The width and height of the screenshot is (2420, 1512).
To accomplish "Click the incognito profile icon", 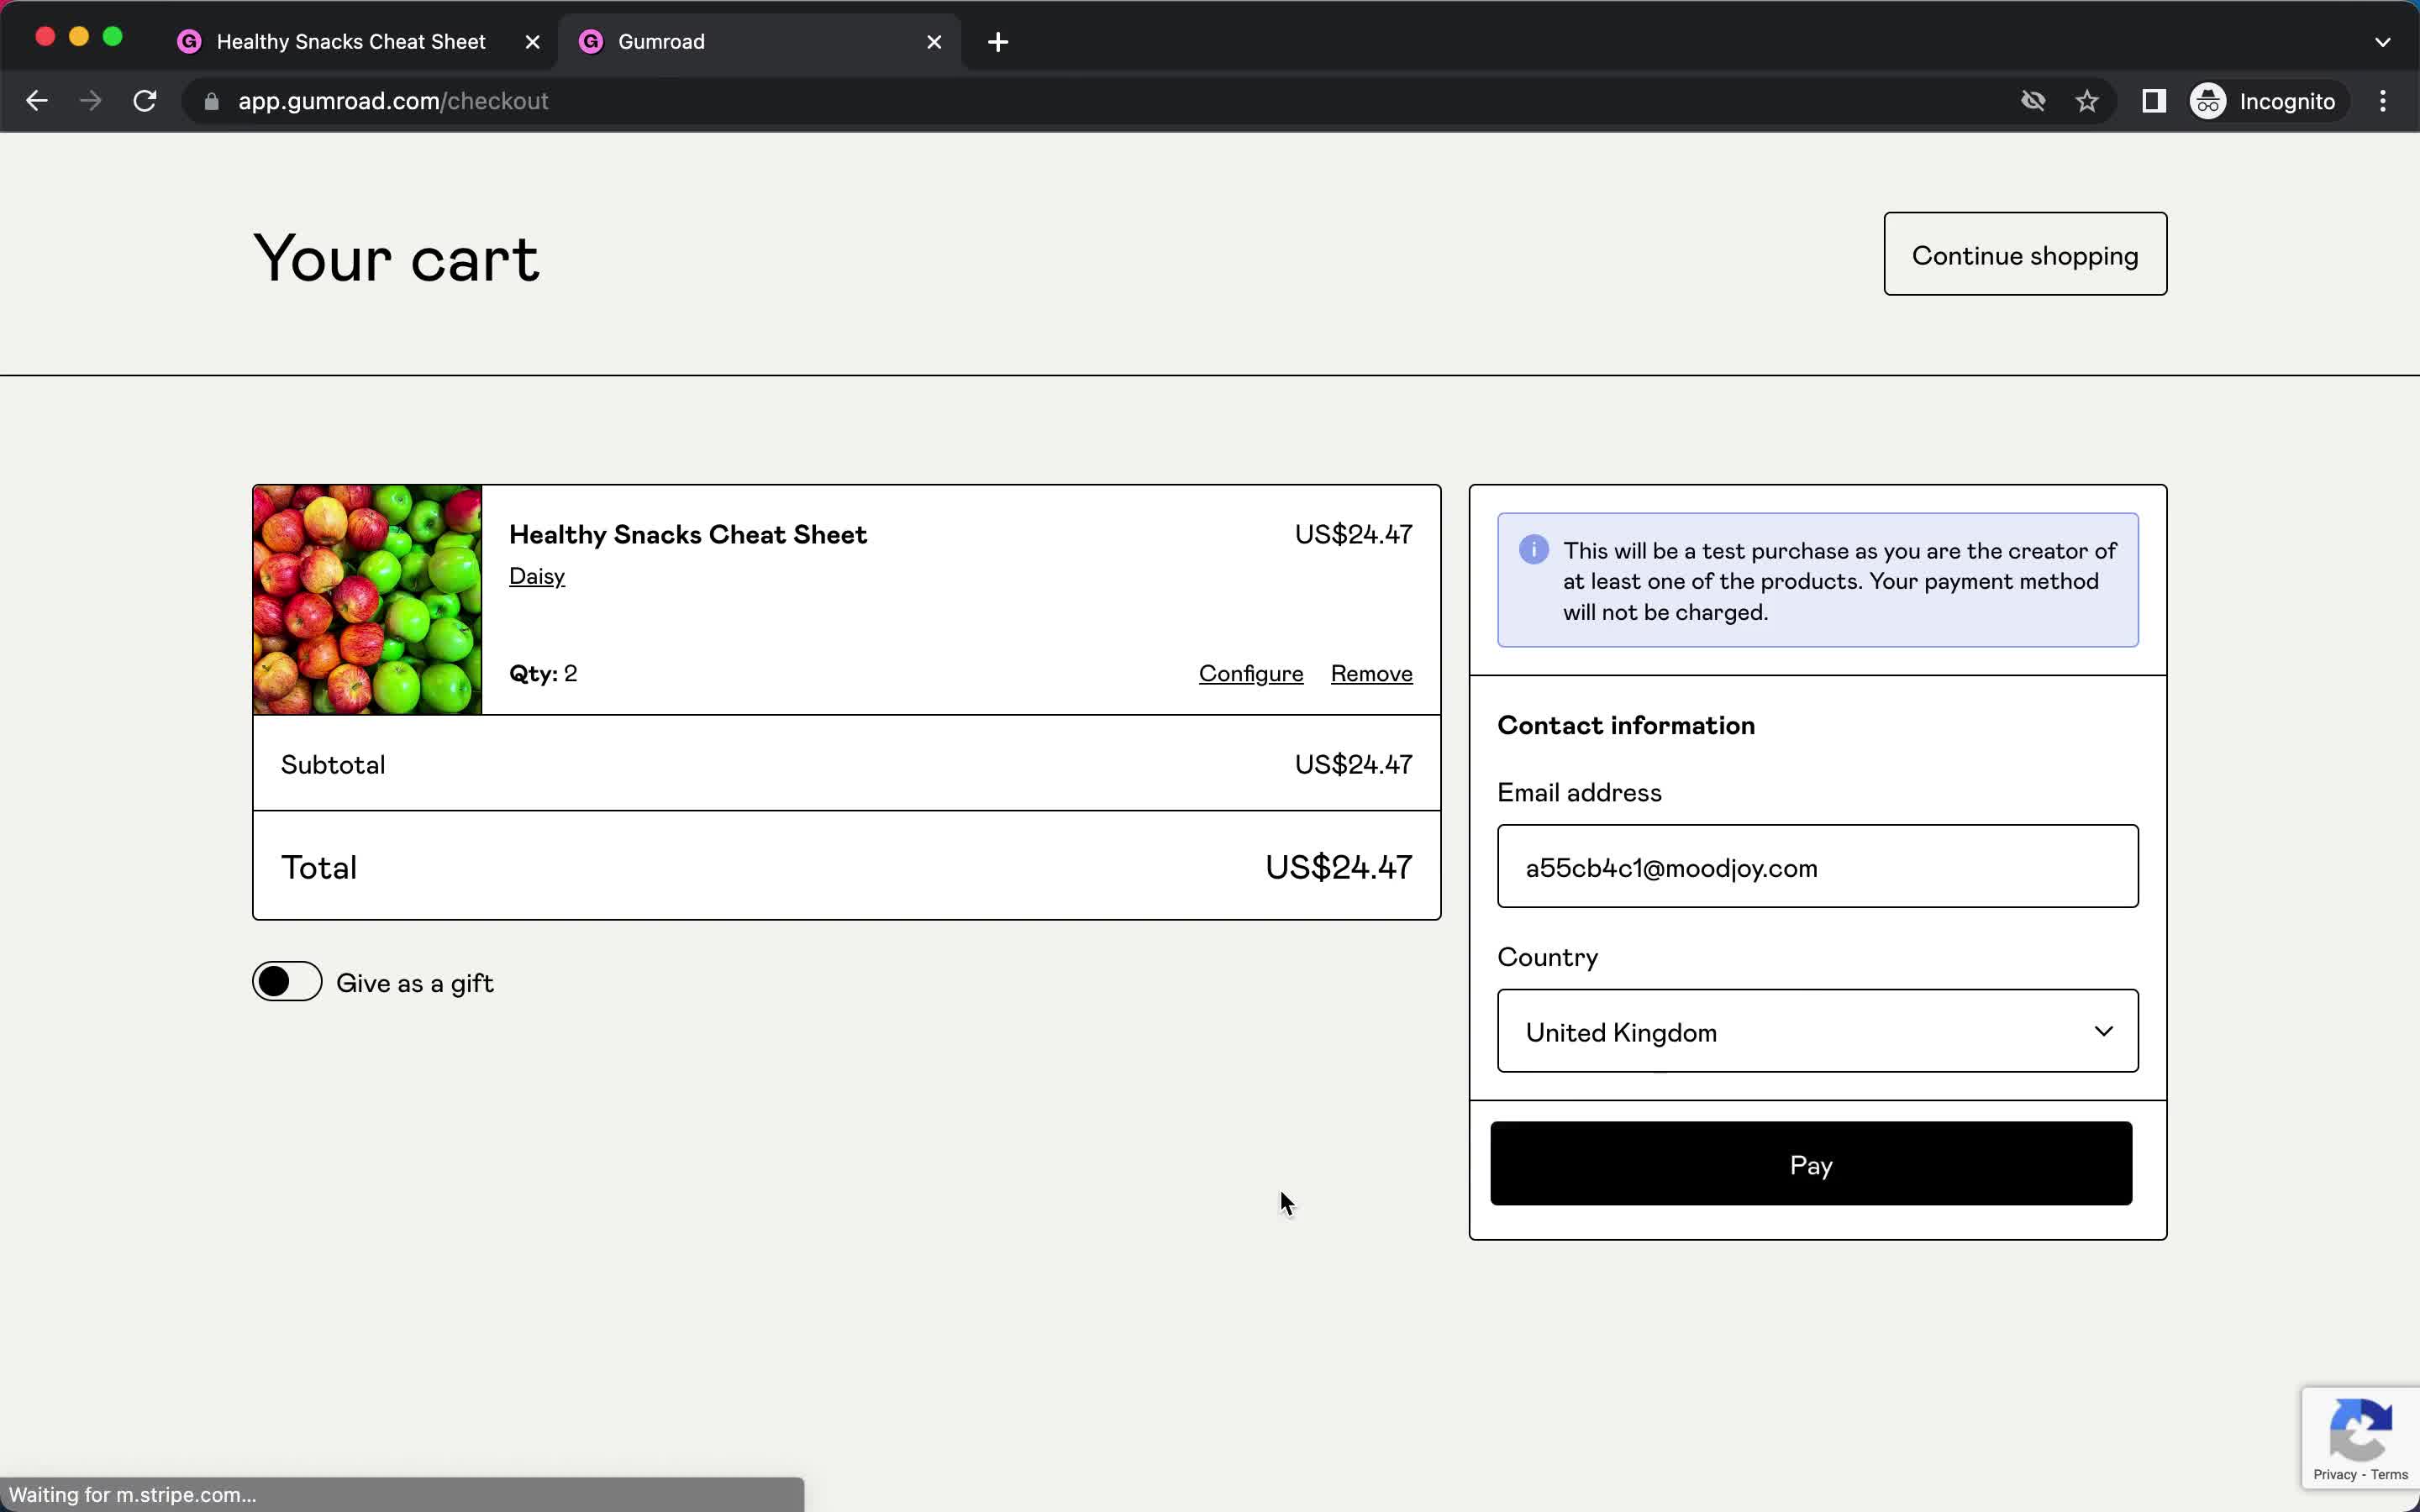I will point(2207,101).
